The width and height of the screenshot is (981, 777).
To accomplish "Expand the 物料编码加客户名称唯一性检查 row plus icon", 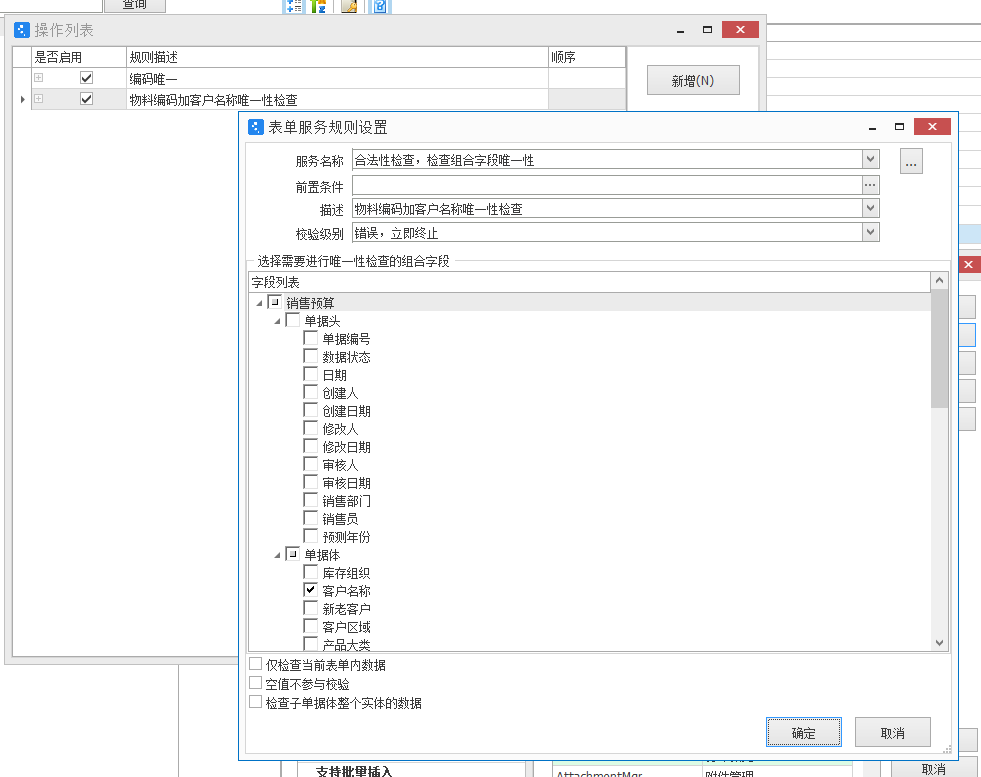I will [x=39, y=99].
